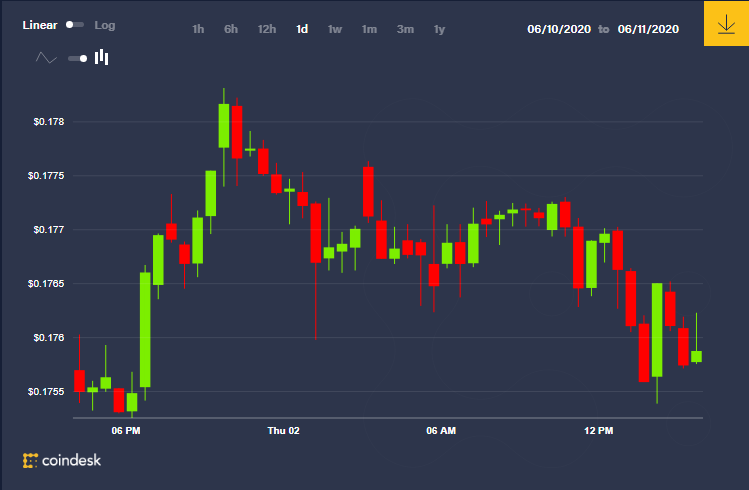Switch to the 6h time range
Viewport: 749px width, 490px height.
pos(231,29)
